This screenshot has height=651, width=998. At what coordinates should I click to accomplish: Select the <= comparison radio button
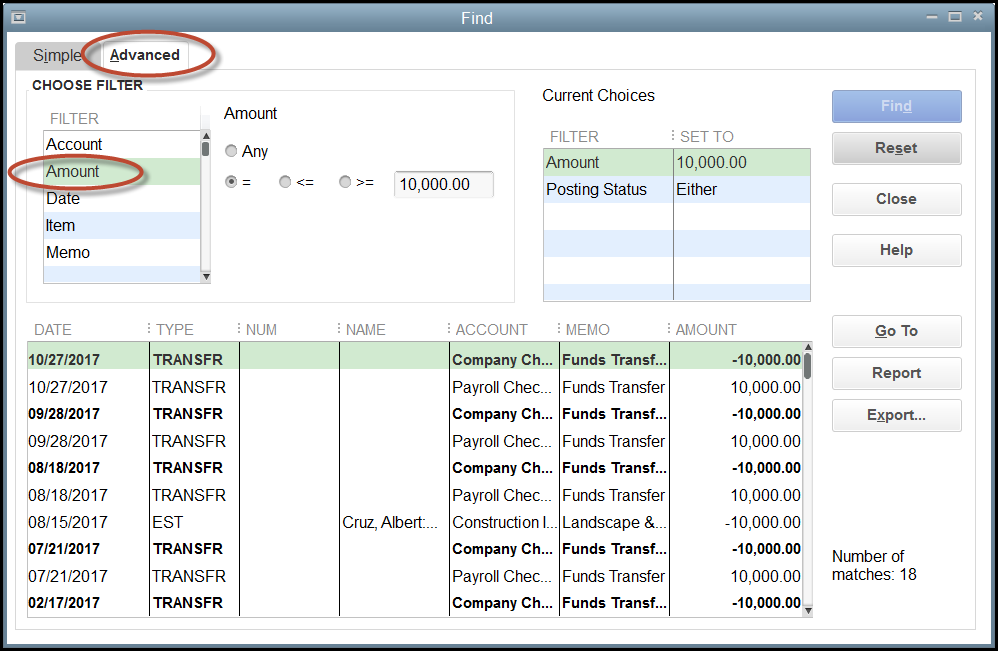tap(287, 183)
